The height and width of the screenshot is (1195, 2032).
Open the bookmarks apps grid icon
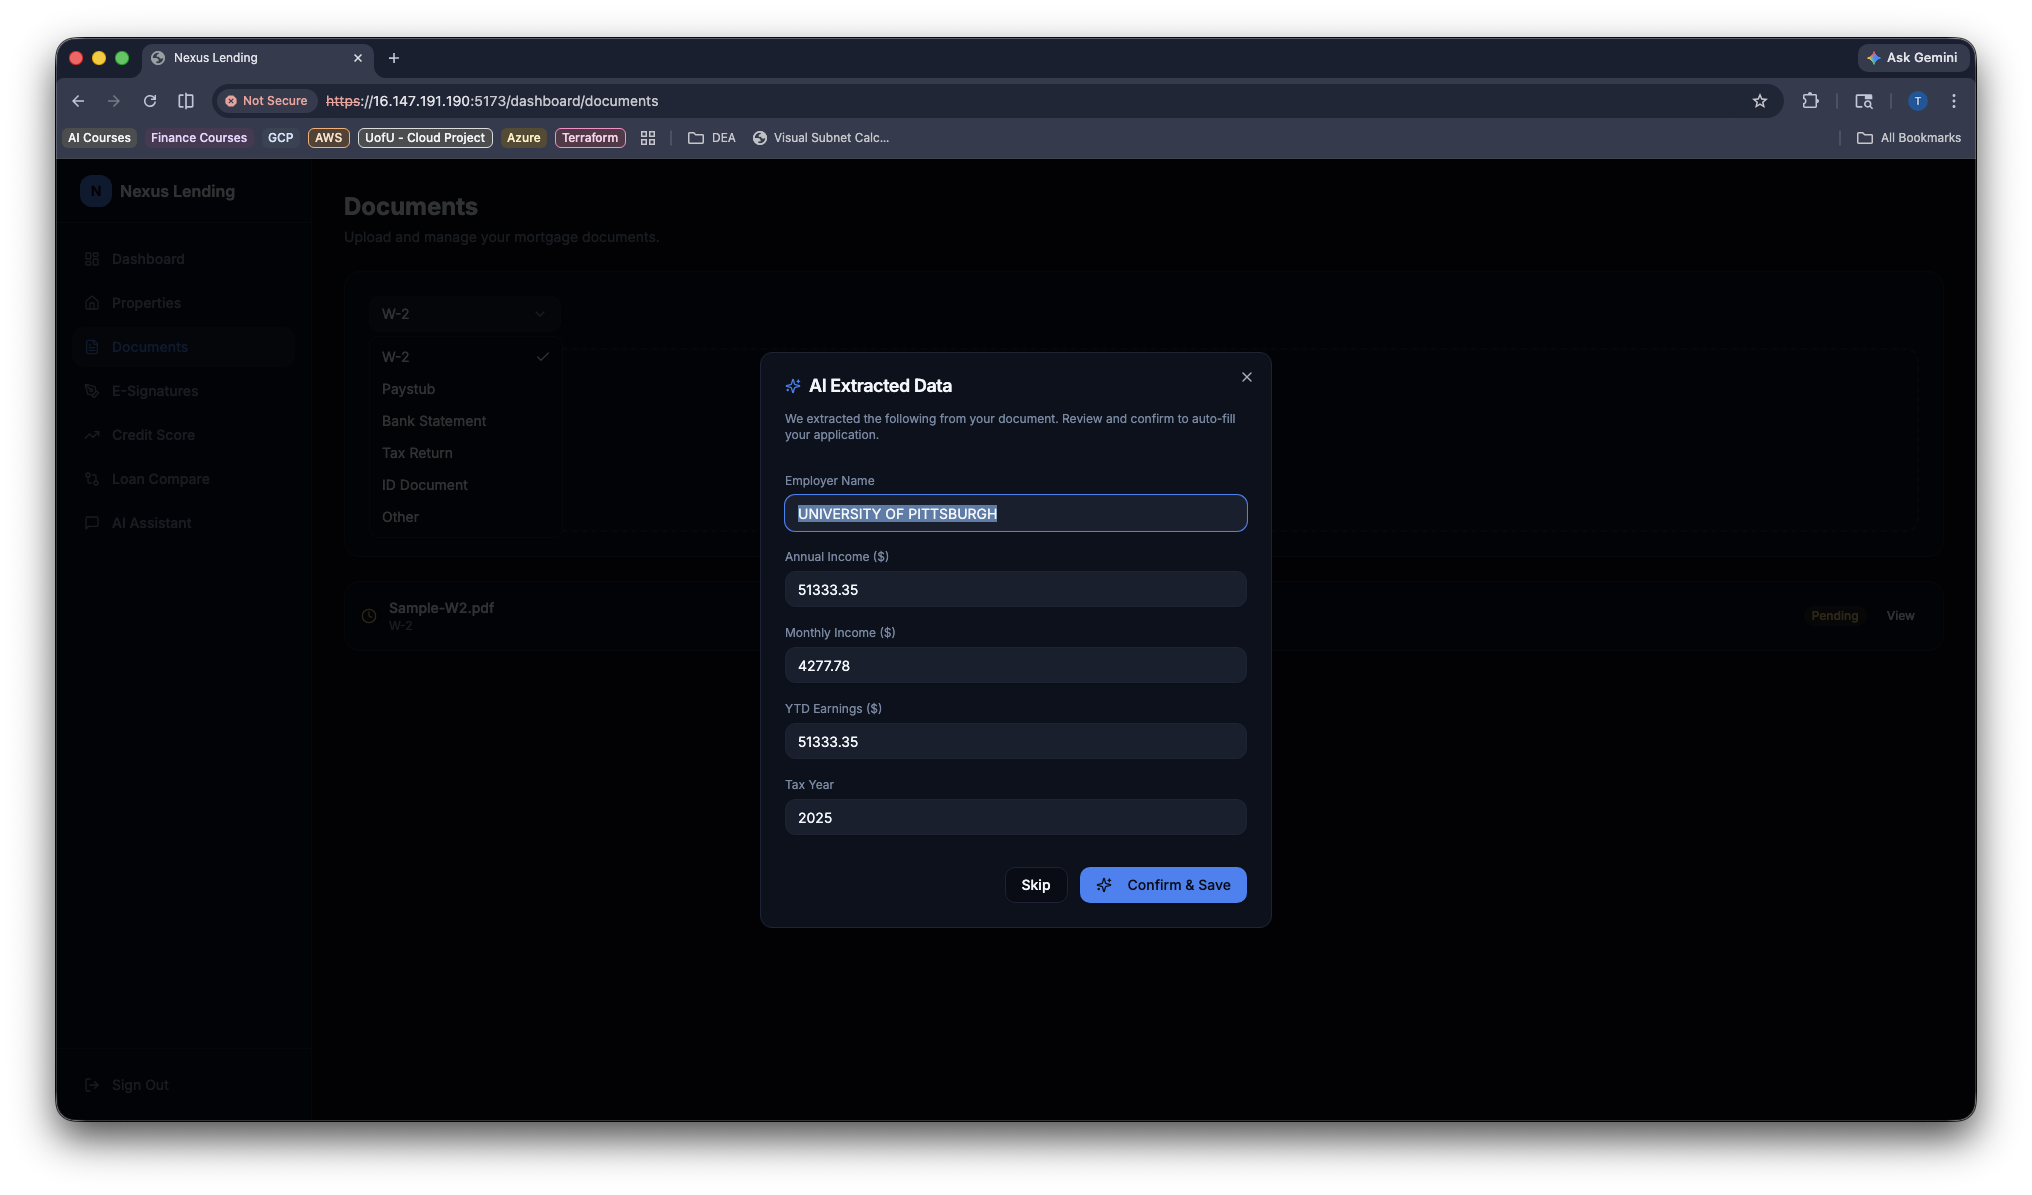point(648,138)
